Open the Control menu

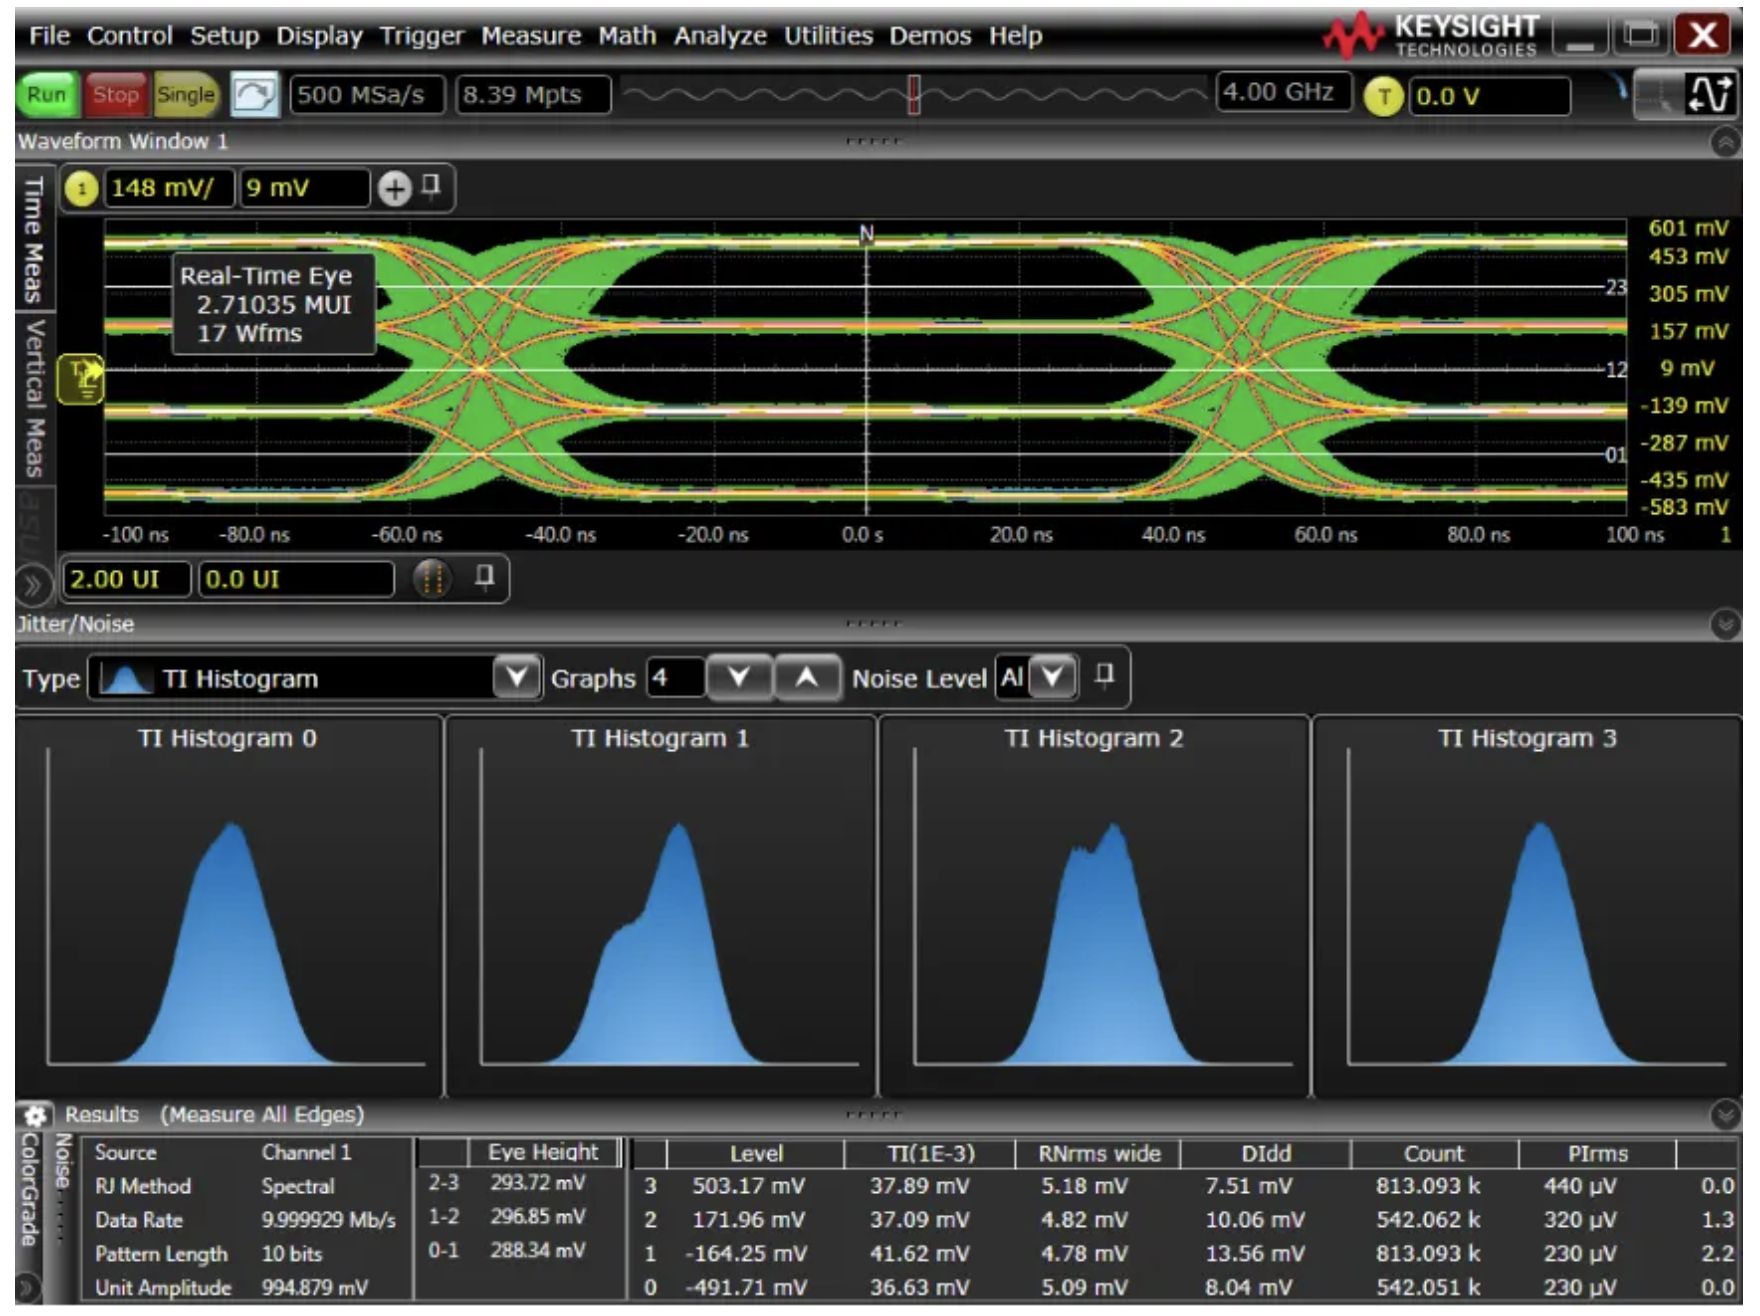(129, 36)
